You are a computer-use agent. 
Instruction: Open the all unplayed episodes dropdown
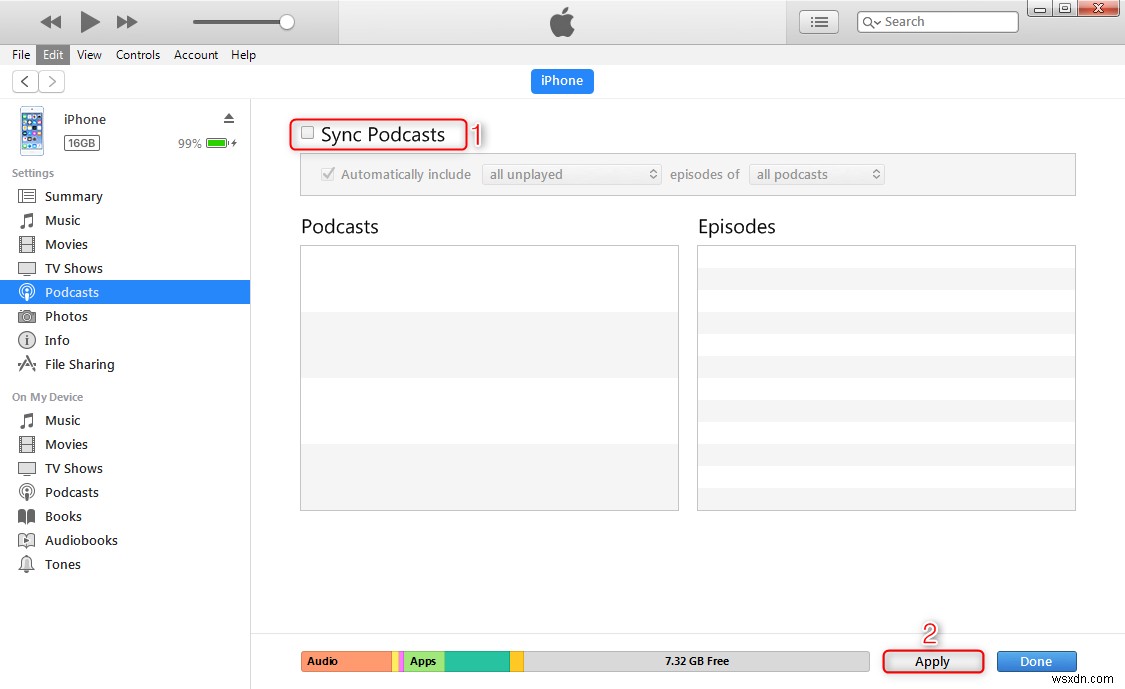[571, 173]
